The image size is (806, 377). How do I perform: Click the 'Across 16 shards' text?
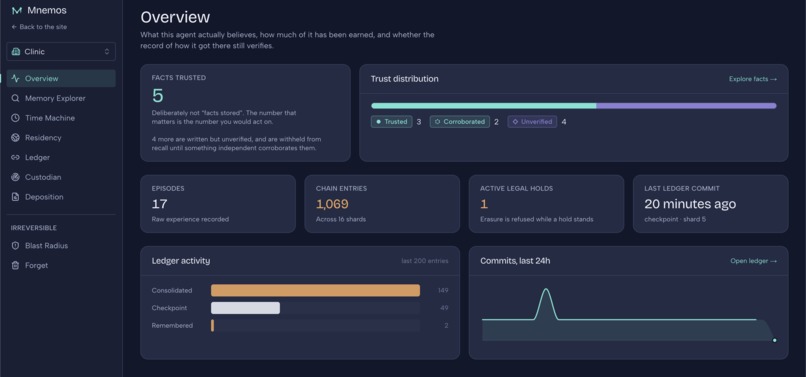pyautogui.click(x=340, y=220)
